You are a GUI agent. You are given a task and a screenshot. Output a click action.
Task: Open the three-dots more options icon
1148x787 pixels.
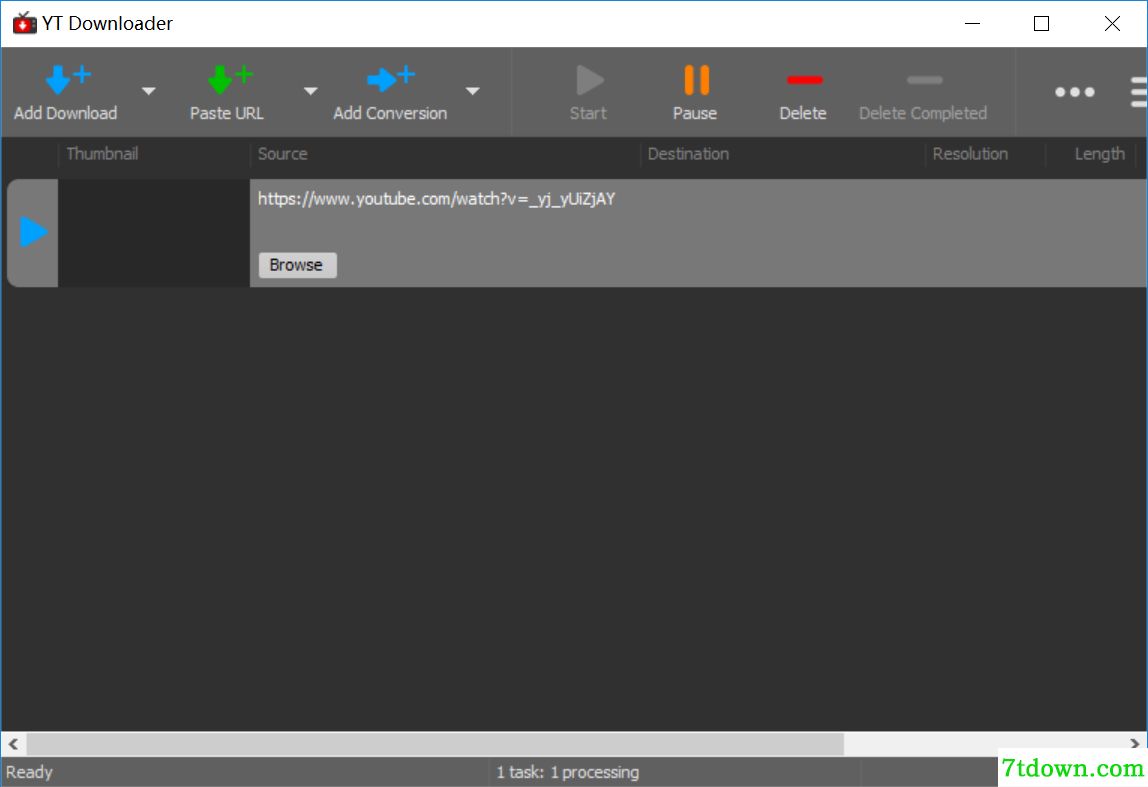[1074, 92]
